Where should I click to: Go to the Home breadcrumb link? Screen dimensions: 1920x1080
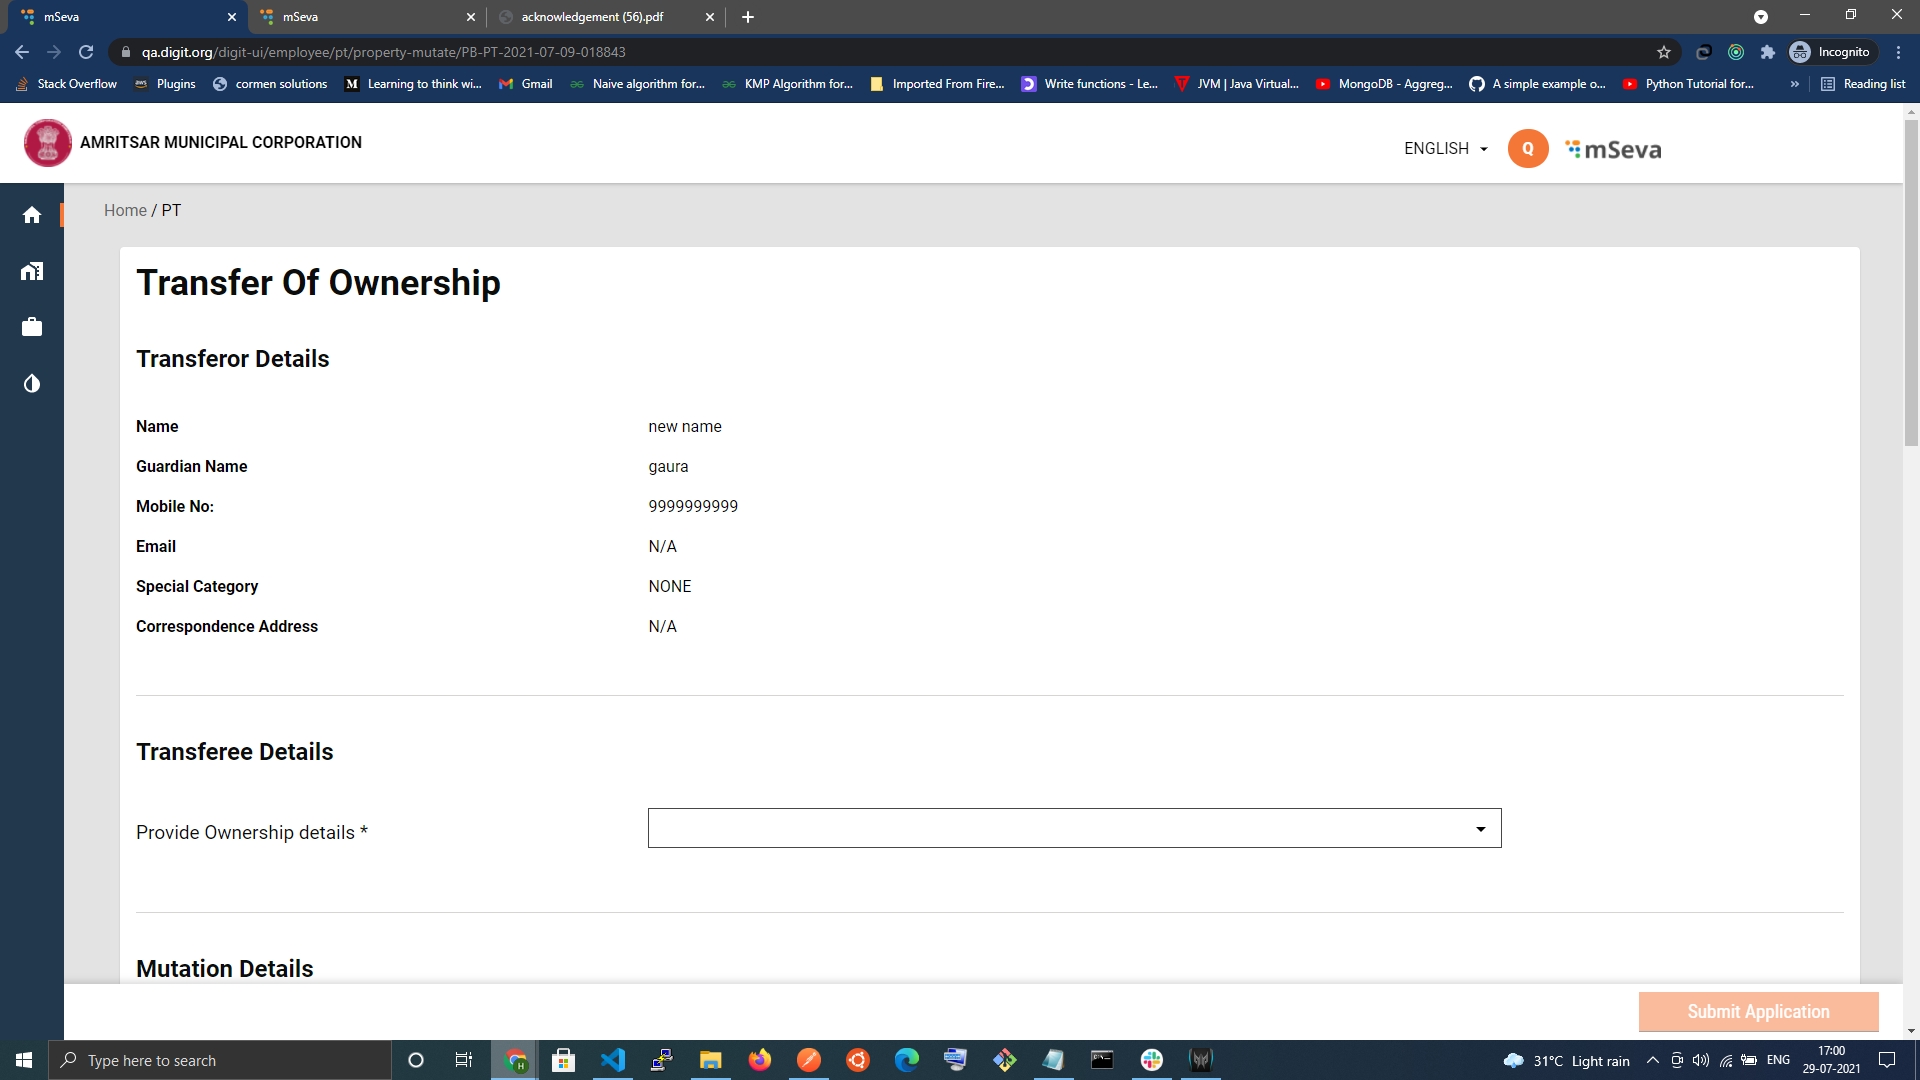[x=125, y=210]
